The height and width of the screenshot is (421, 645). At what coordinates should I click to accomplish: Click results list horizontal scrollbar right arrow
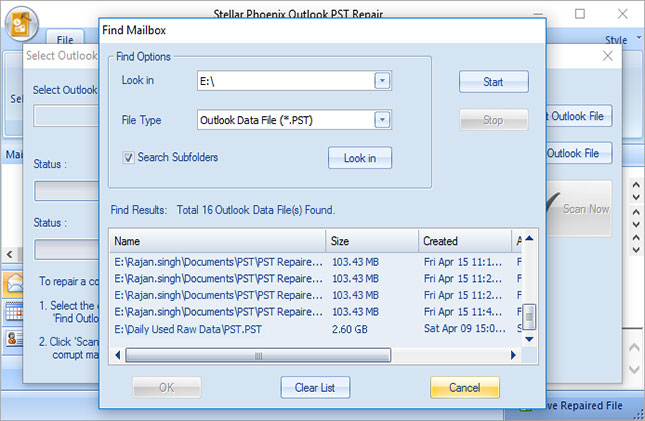[515, 355]
